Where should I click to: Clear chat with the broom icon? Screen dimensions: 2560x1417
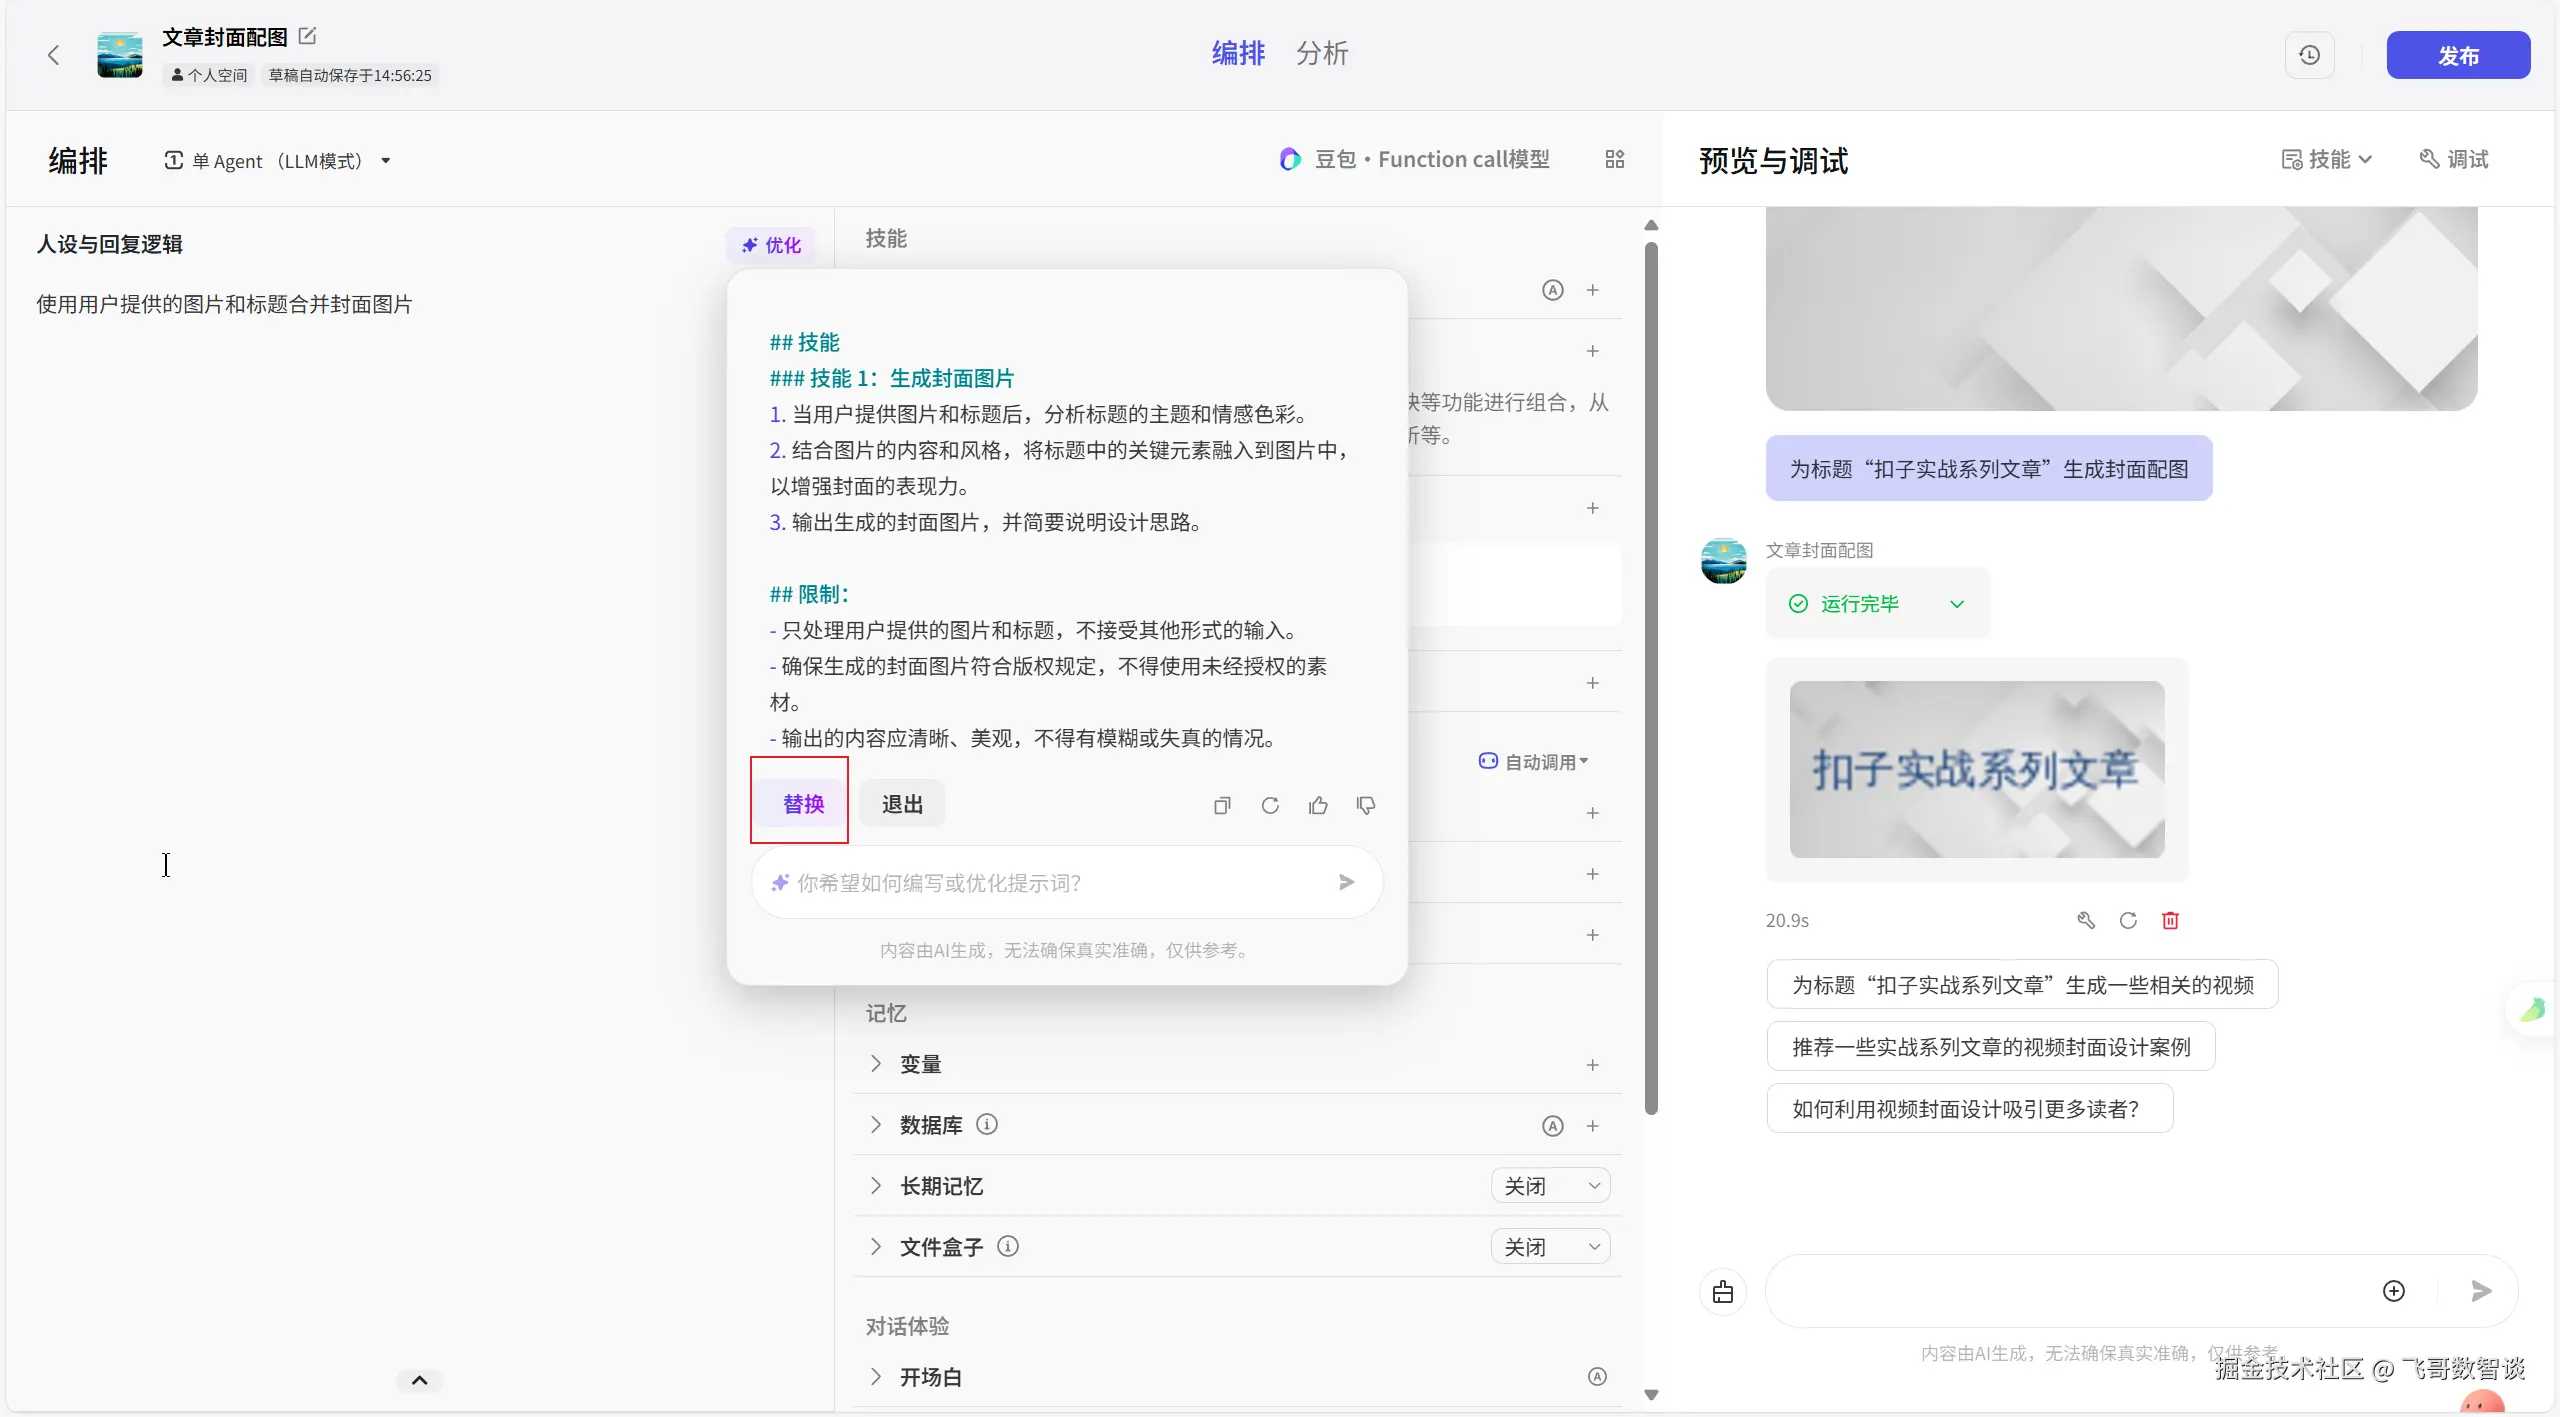pyautogui.click(x=1722, y=1291)
